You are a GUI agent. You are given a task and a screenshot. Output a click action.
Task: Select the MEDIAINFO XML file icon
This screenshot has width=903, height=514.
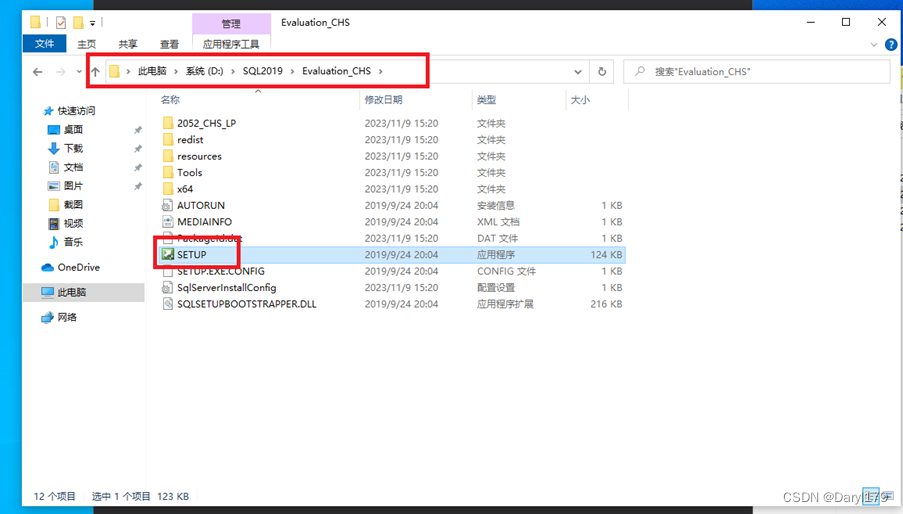click(168, 222)
